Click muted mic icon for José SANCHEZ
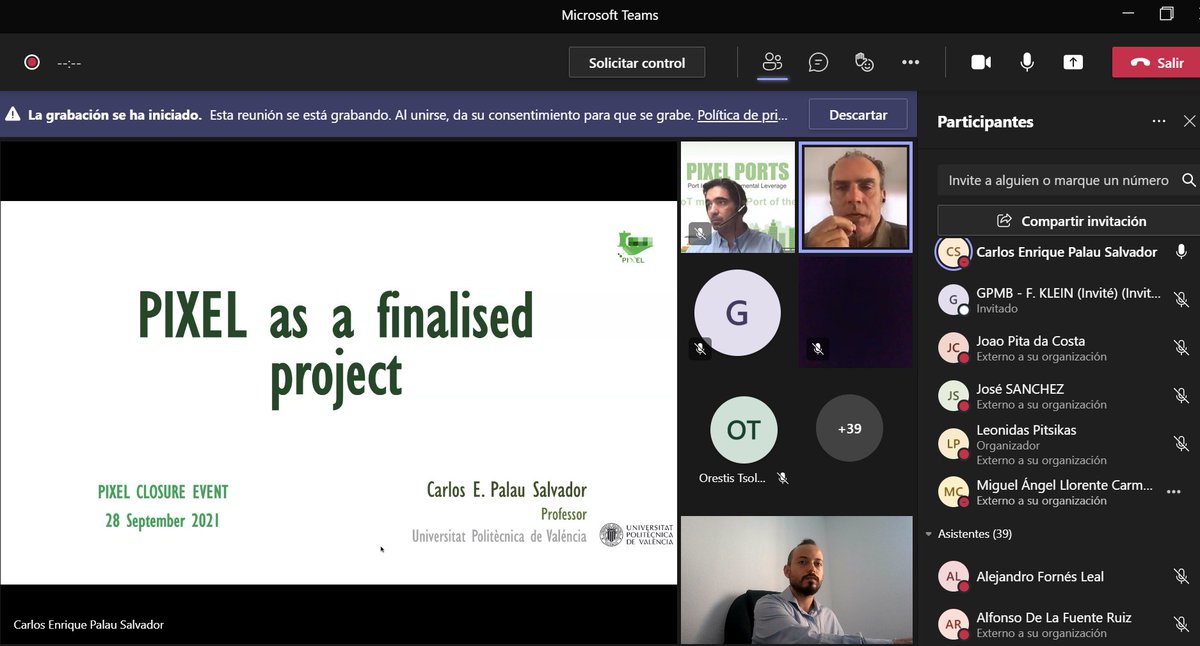 click(1181, 395)
